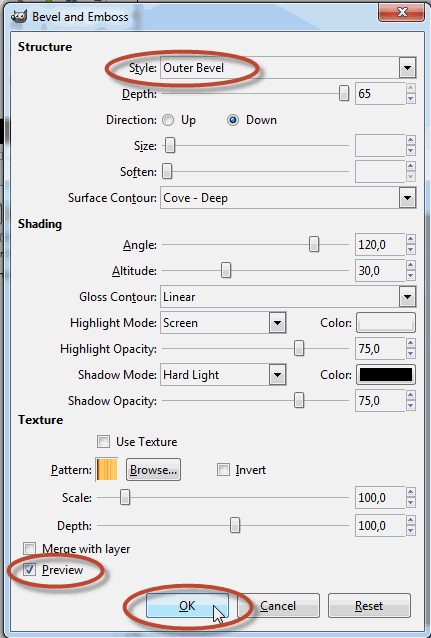
Task: Increase Structure Depth value with the up arrow
Action: (x=411, y=88)
